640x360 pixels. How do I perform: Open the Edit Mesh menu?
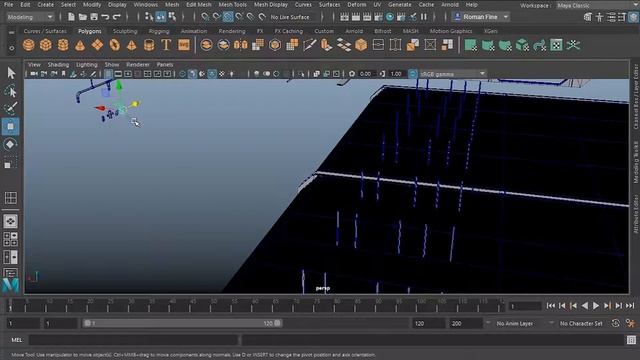[x=199, y=5]
